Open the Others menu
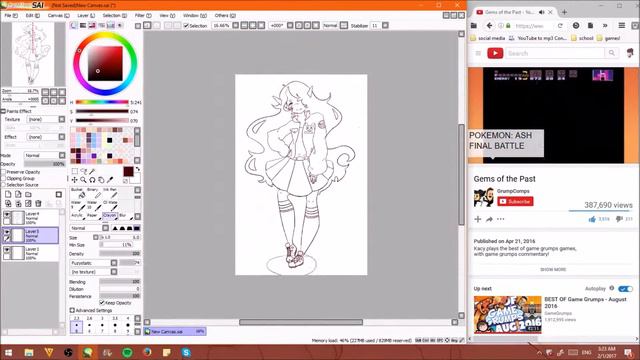Screen dimensions: 640x360 coord(225,16)
